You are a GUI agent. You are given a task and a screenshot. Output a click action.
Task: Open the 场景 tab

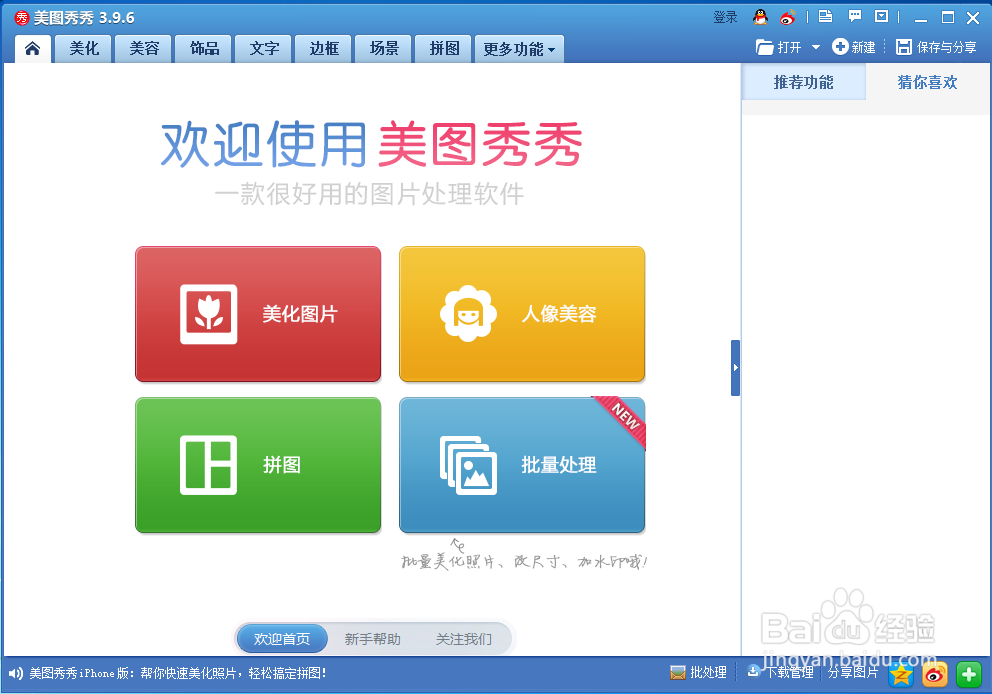(384, 49)
